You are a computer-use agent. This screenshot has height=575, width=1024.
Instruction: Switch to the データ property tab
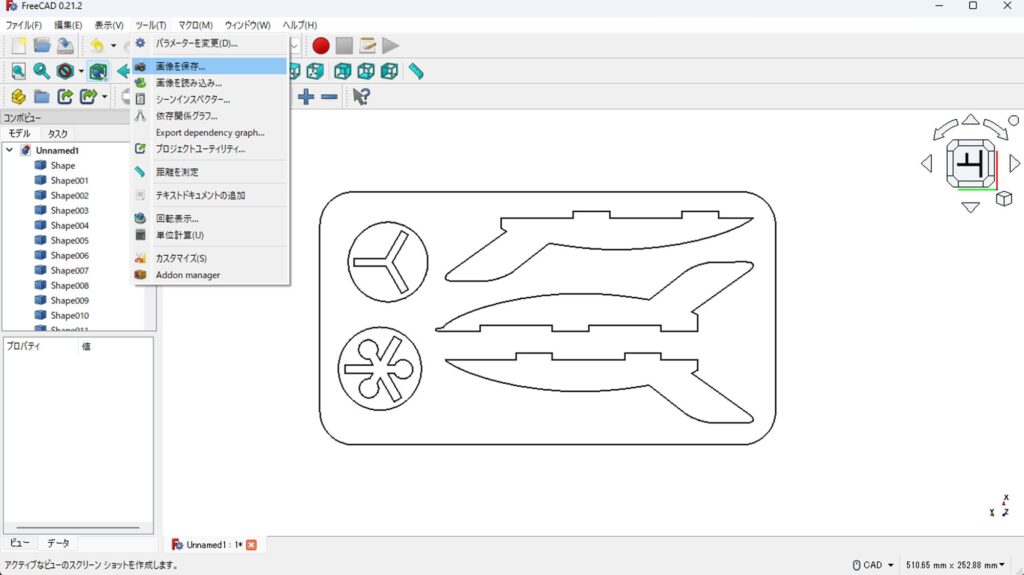58,543
